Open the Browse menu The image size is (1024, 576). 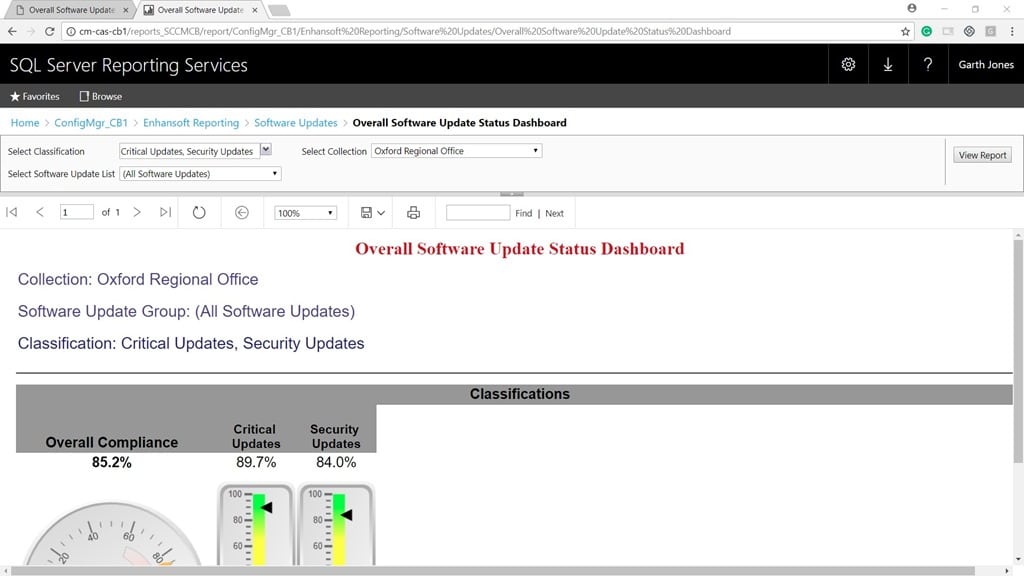pyautogui.click(x=101, y=96)
